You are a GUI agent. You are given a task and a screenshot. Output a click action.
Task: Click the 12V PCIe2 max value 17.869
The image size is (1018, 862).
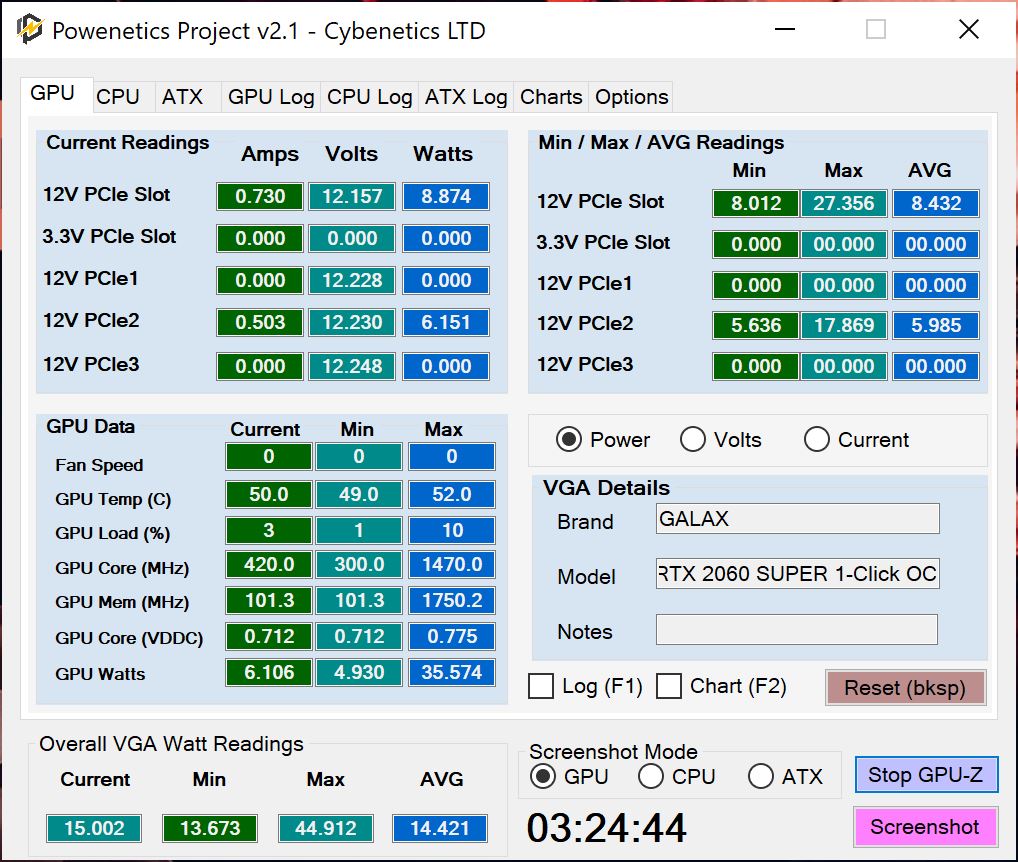844,325
